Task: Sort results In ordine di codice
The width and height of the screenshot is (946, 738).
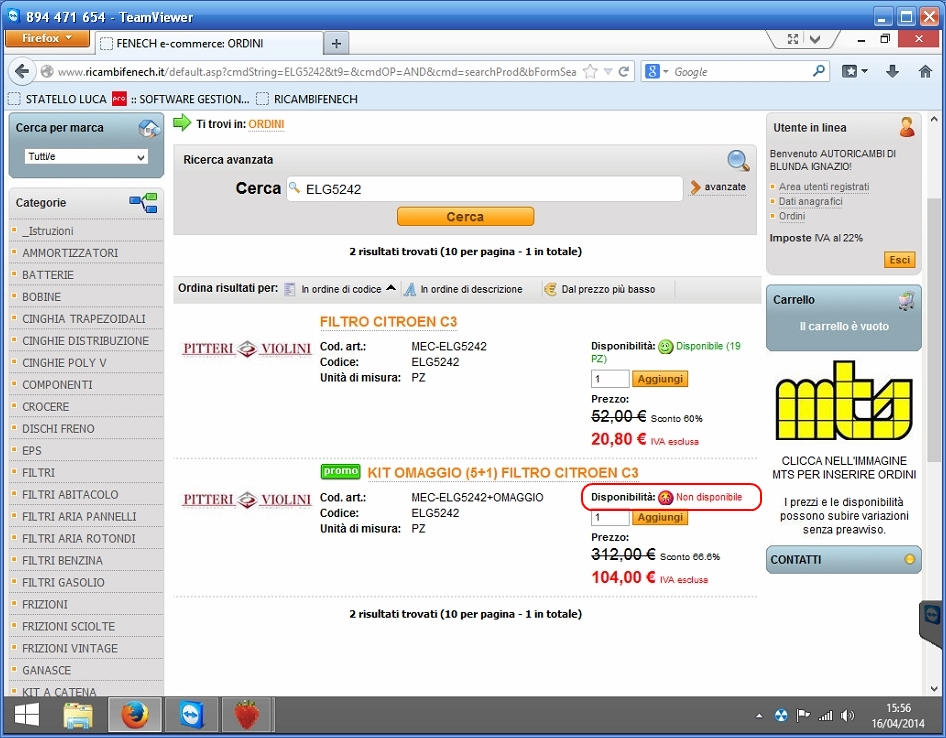Action: pyautogui.click(x=340, y=290)
